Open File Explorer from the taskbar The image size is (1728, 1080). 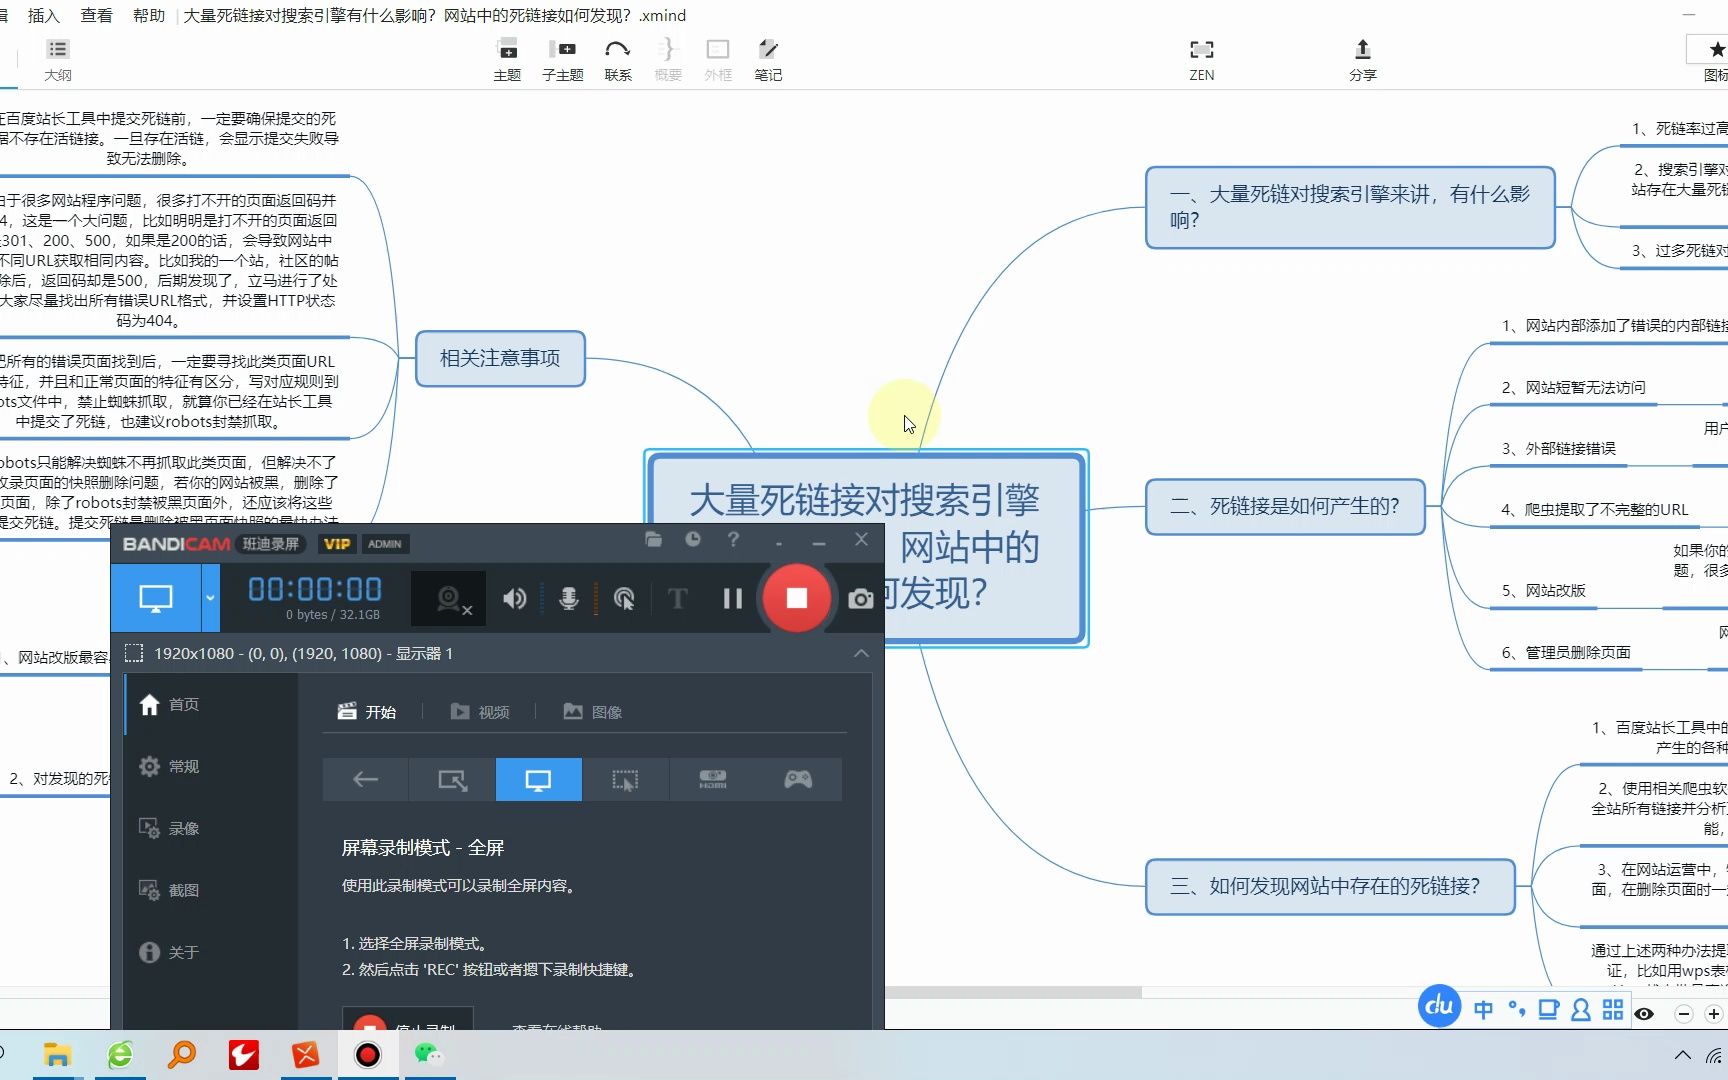click(57, 1055)
